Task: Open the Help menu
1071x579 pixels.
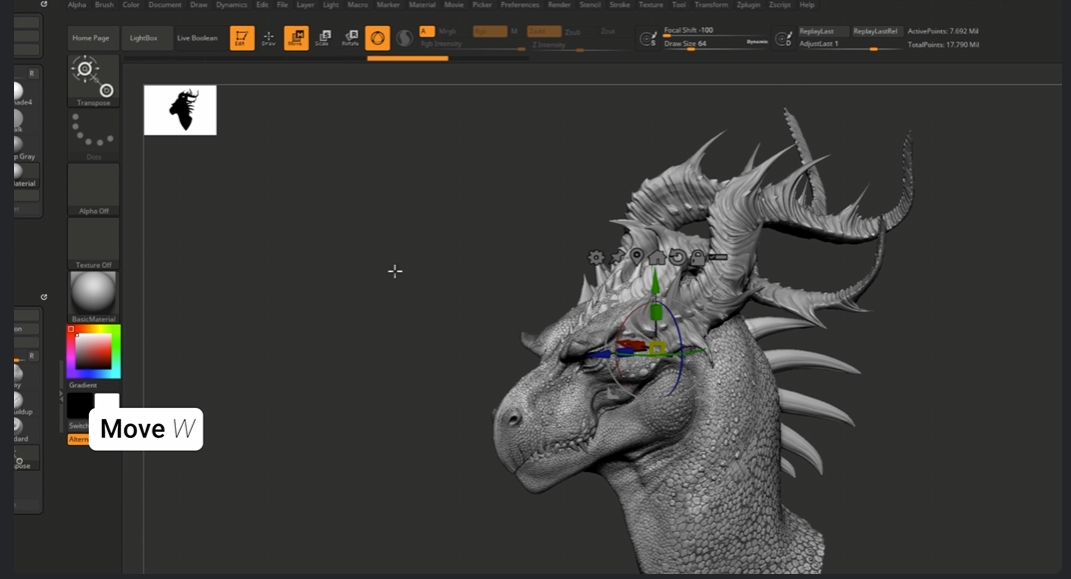Action: point(807,5)
